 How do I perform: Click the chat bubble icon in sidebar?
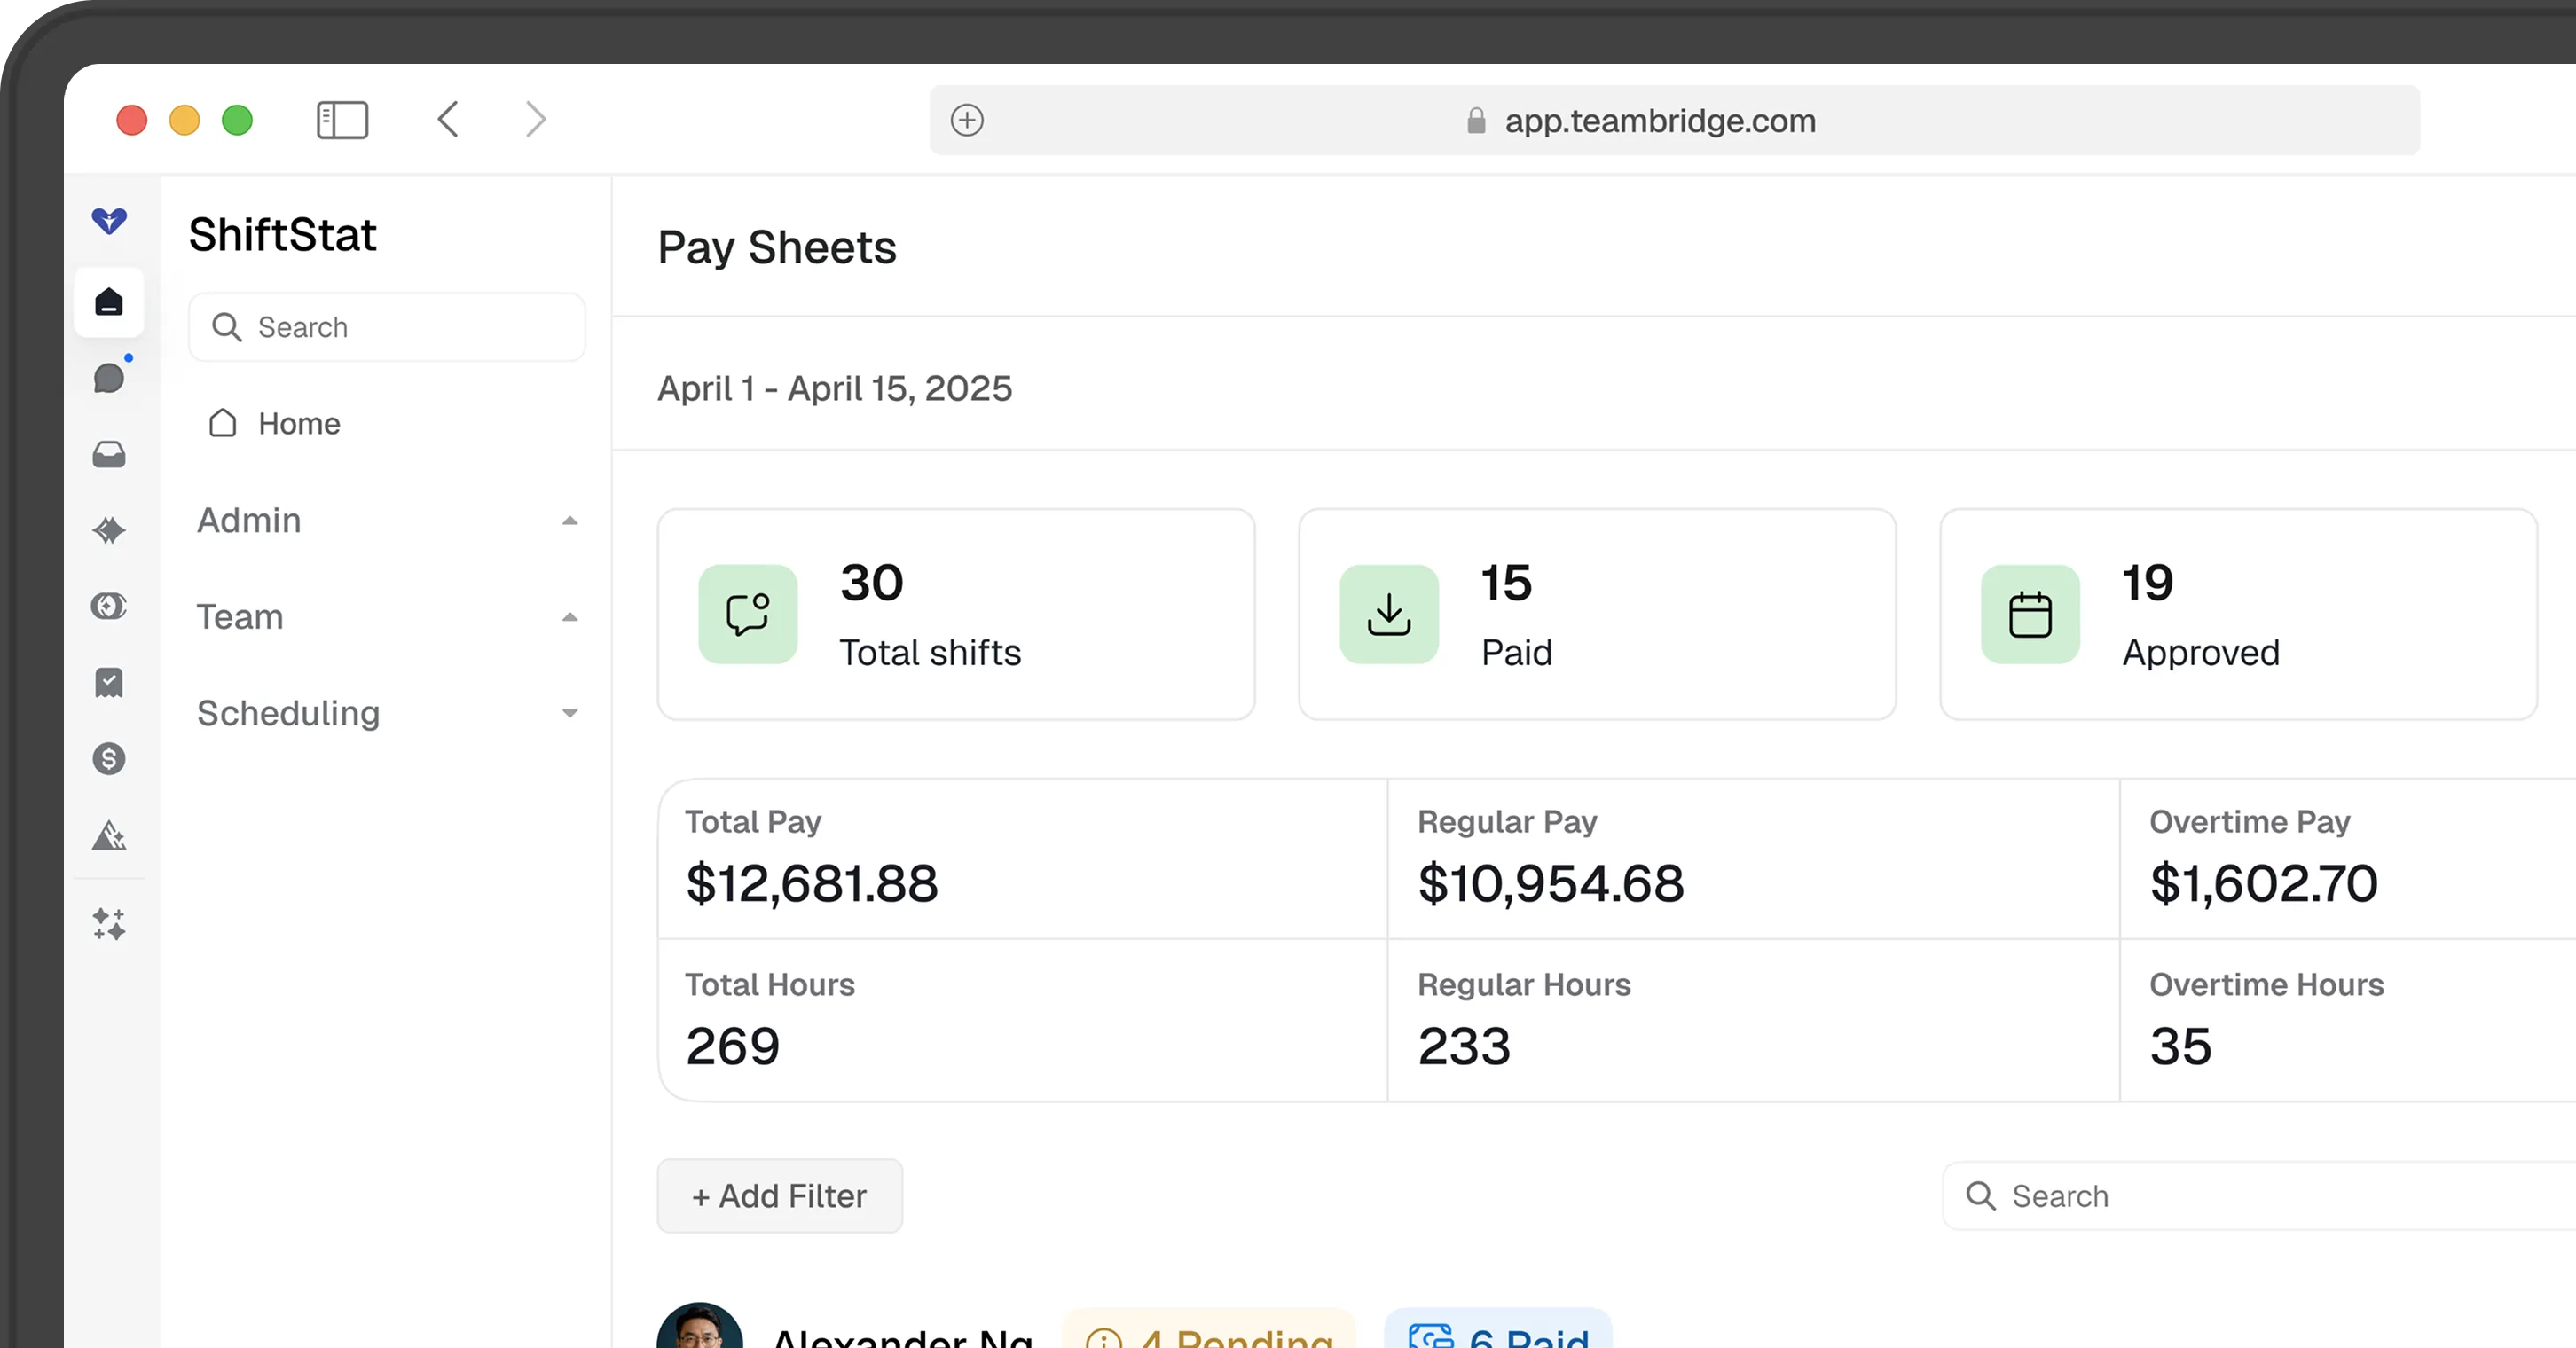109,378
